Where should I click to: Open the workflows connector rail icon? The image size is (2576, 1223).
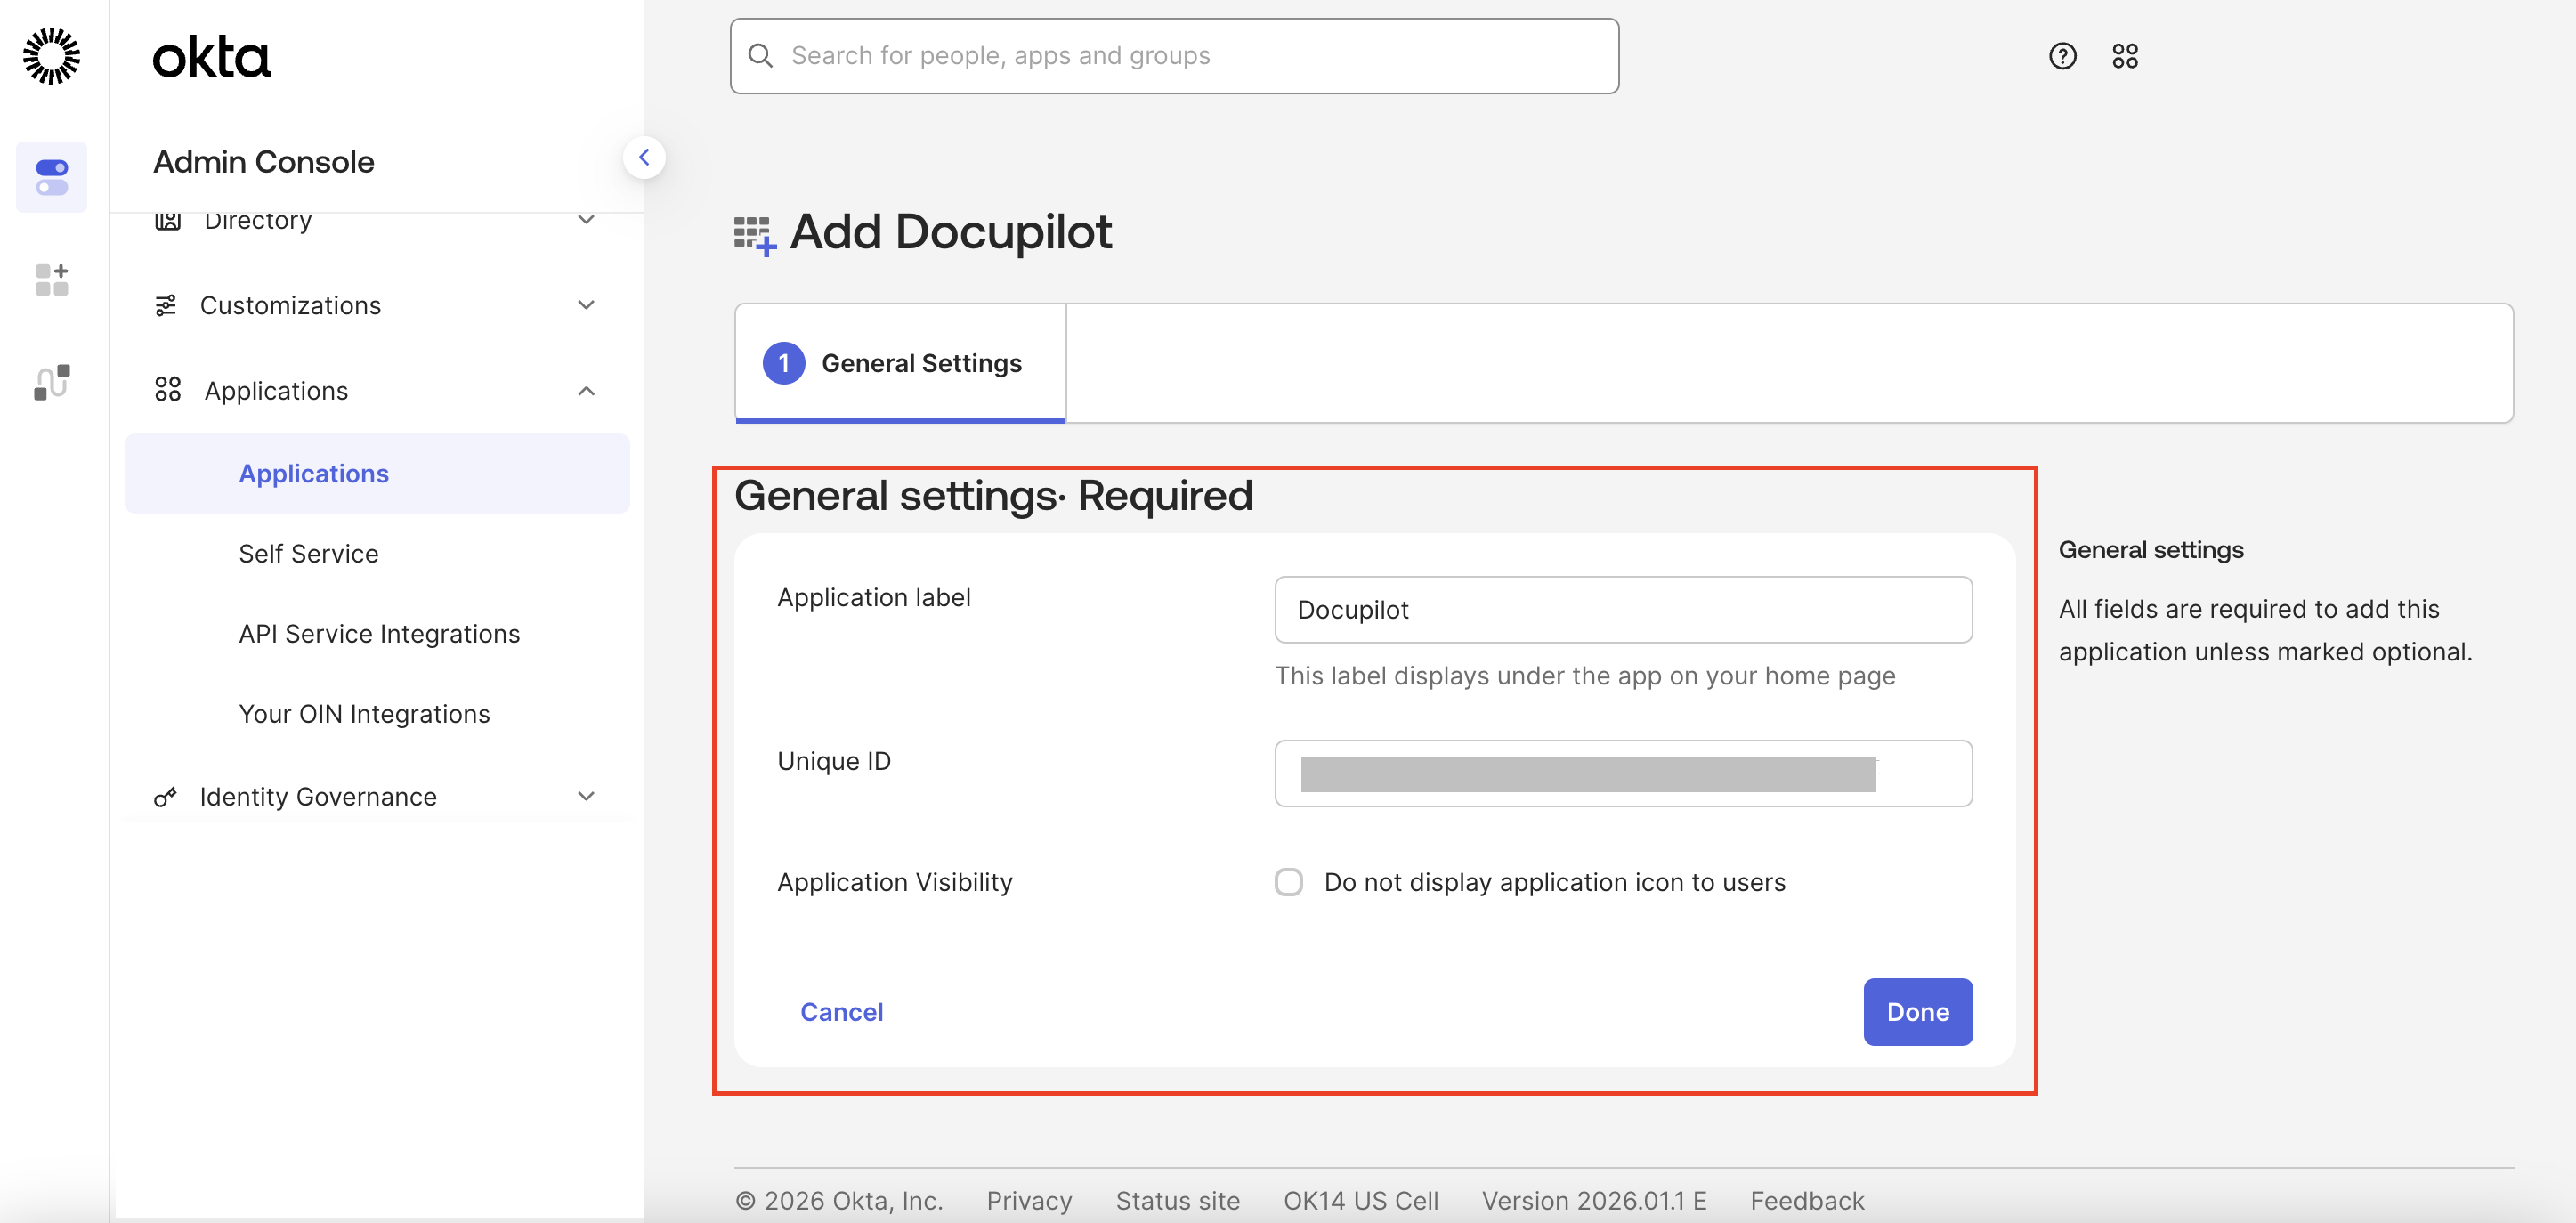[51, 382]
